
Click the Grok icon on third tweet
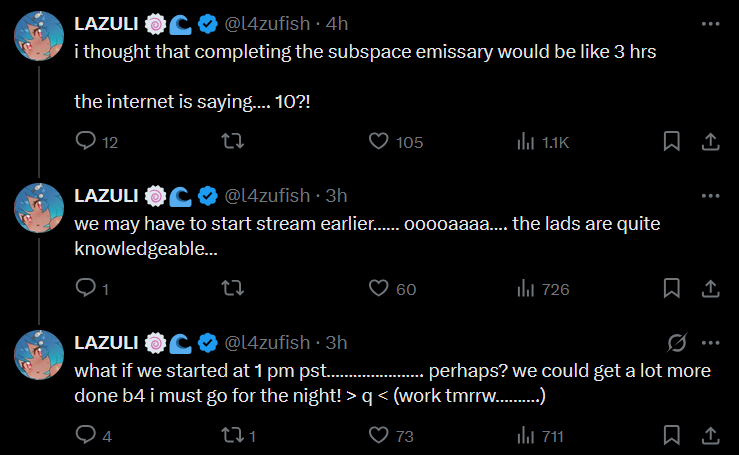click(x=676, y=342)
